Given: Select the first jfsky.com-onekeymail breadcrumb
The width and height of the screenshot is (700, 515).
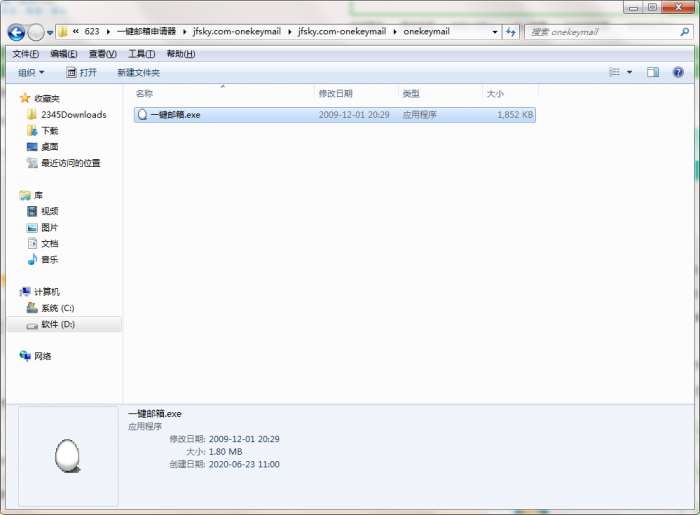Looking at the screenshot, I should click(237, 31).
